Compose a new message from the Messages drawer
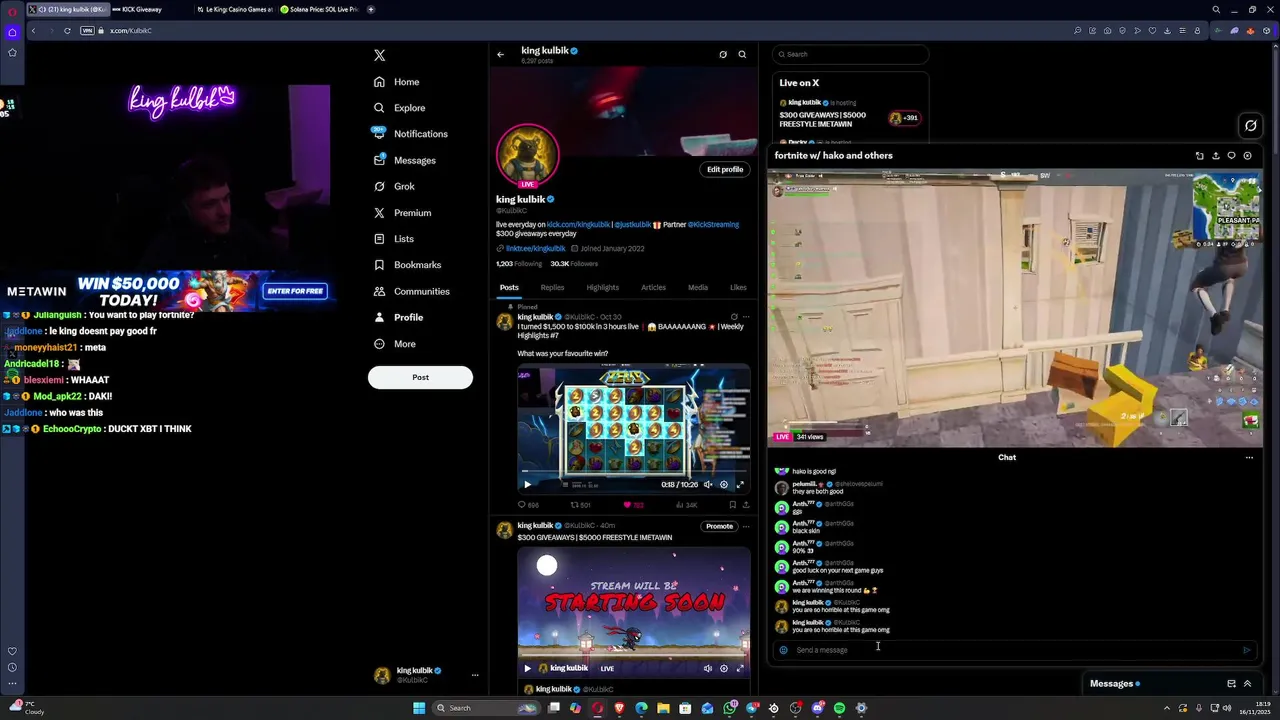 (1231, 684)
